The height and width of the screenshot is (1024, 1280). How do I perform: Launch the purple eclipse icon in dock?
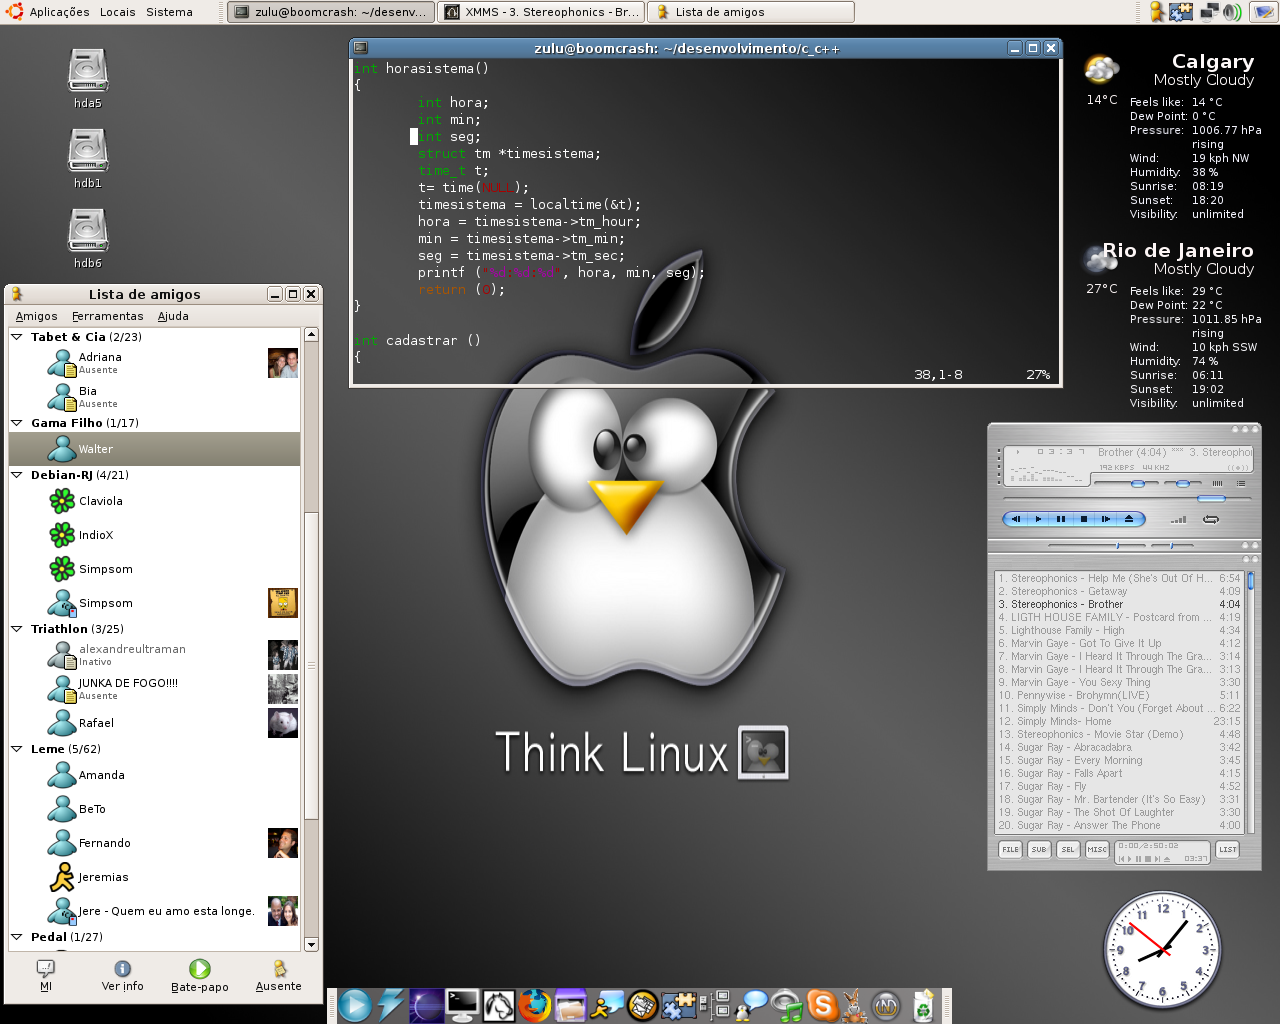427,1005
